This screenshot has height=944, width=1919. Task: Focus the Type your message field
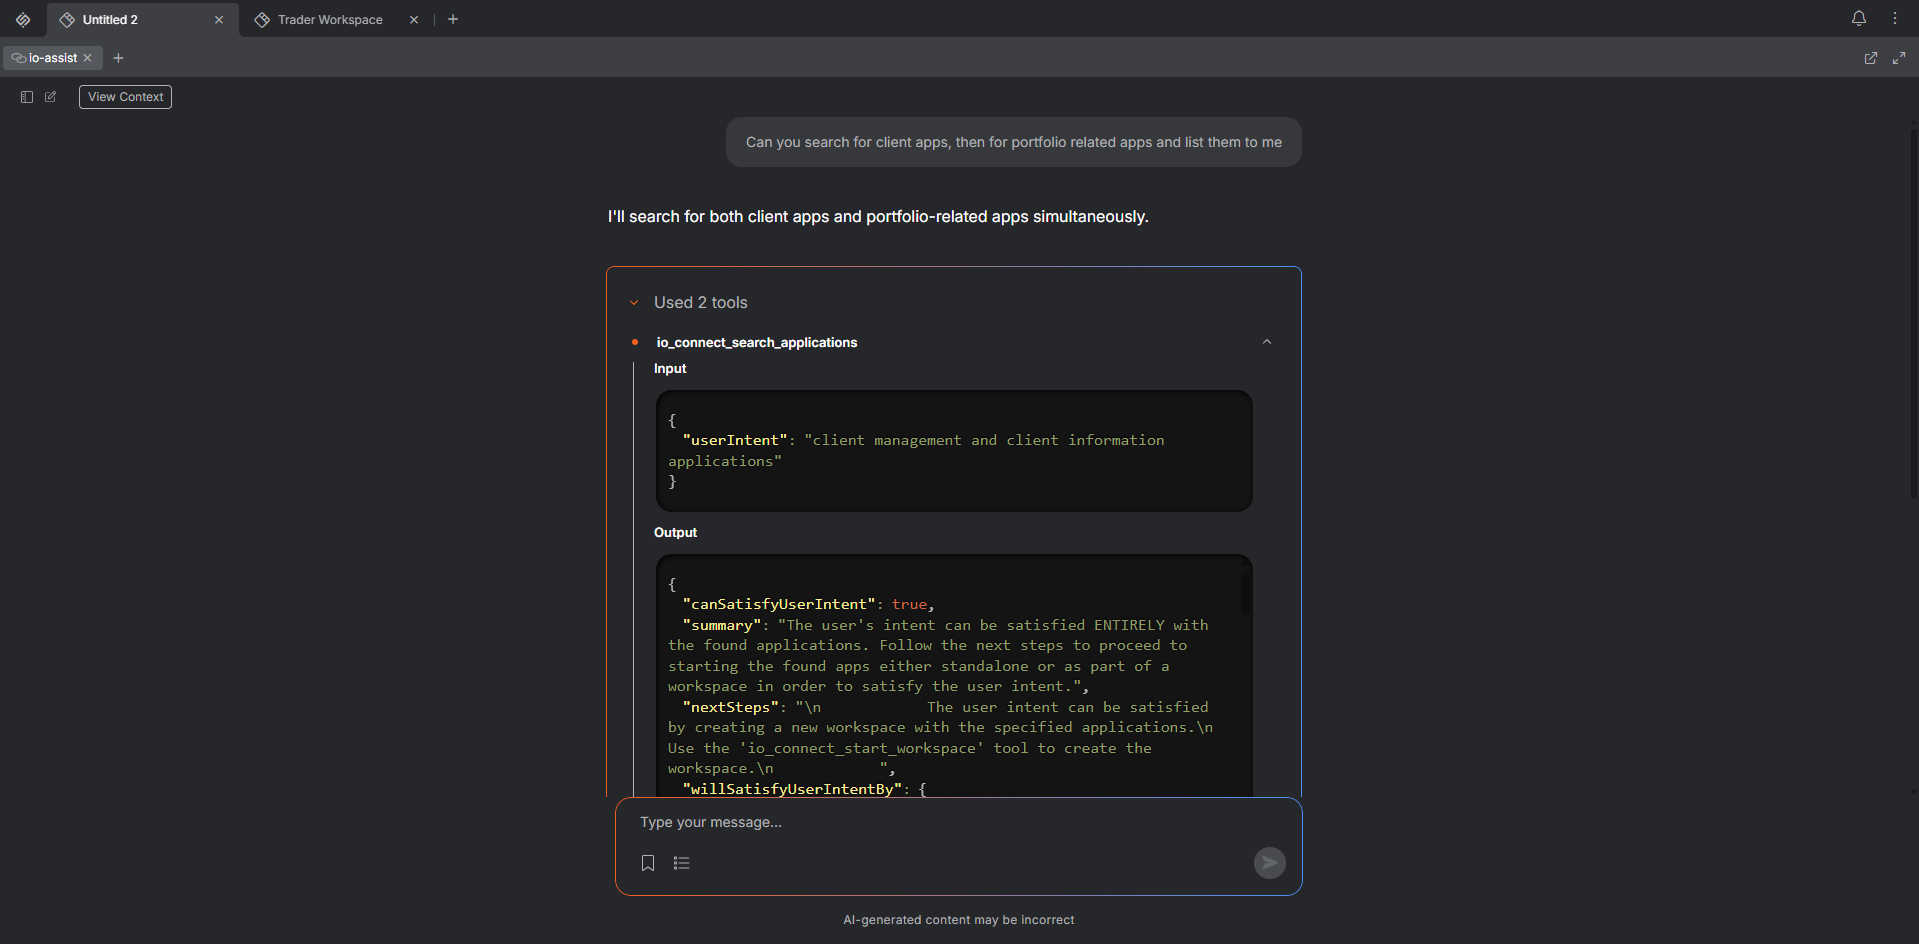(958, 822)
